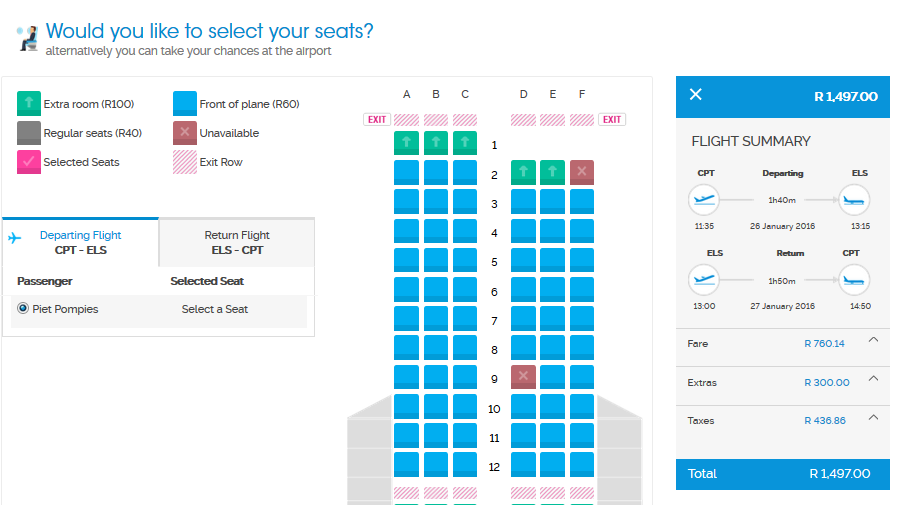Click the Select a Seat link

tap(215, 309)
